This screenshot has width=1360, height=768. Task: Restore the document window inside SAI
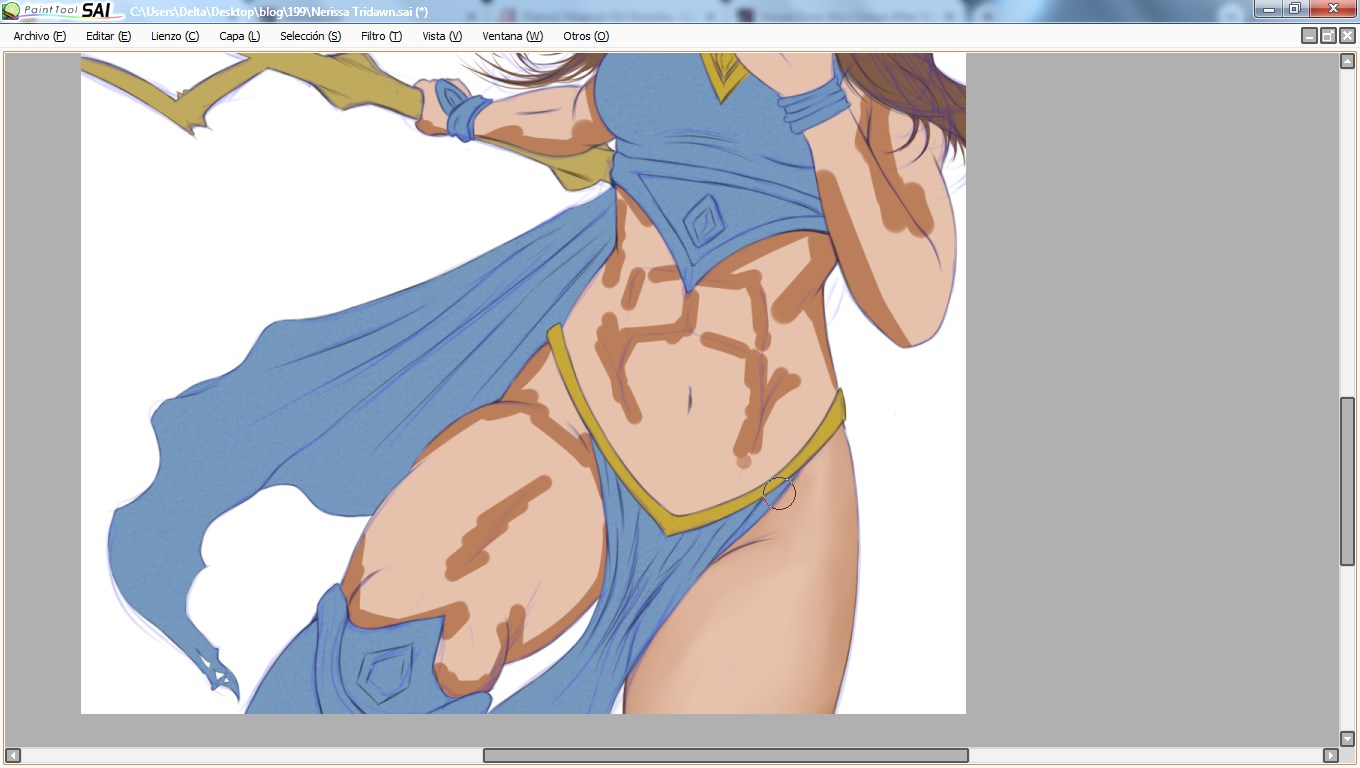(1328, 36)
